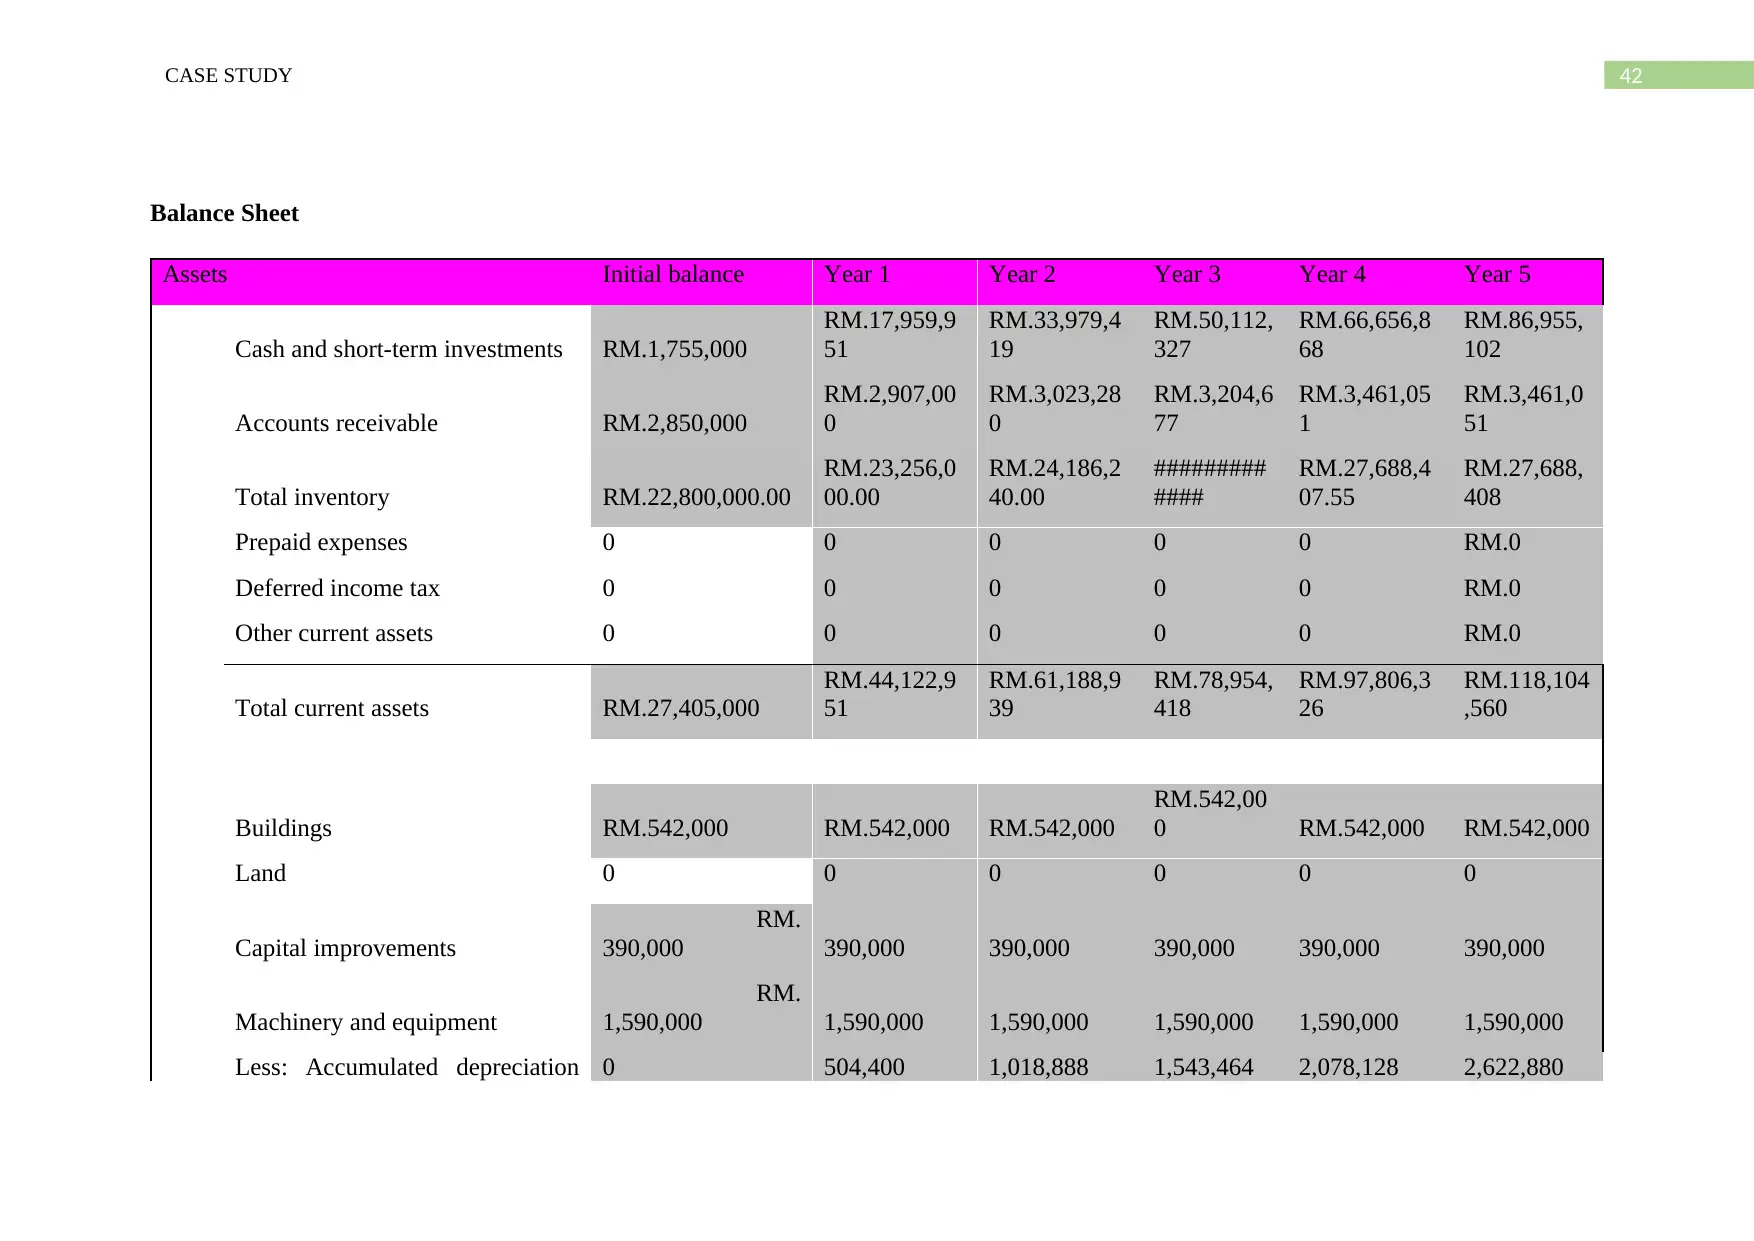1754x1241 pixels.
Task: Select the 'Total inventory' row label
Action: tap(312, 497)
